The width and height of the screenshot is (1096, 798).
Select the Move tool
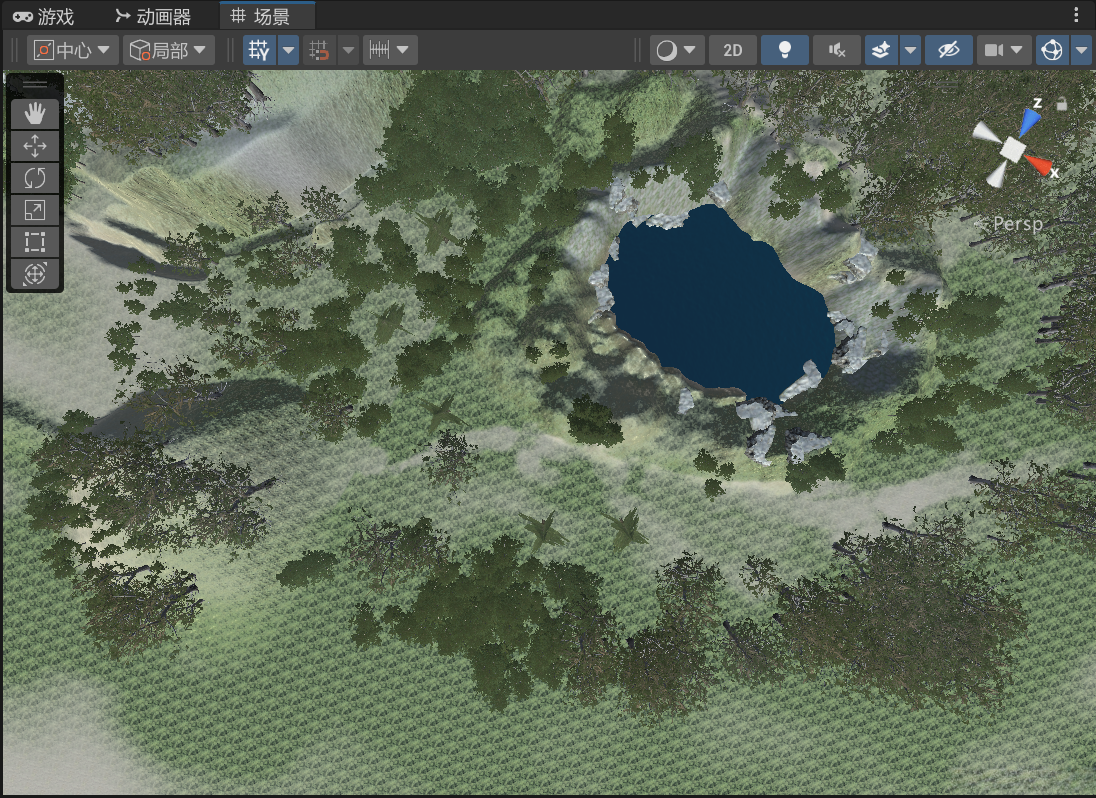[x=35, y=146]
